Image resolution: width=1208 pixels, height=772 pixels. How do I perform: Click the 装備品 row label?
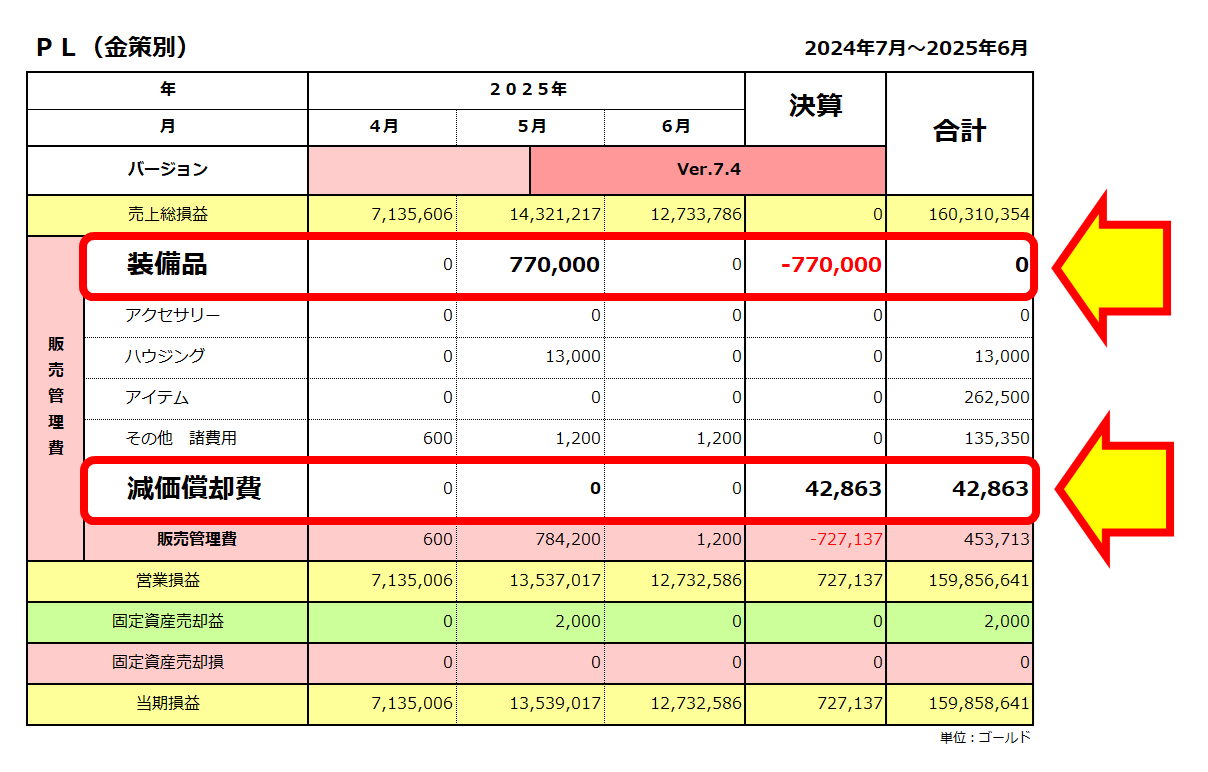167,265
